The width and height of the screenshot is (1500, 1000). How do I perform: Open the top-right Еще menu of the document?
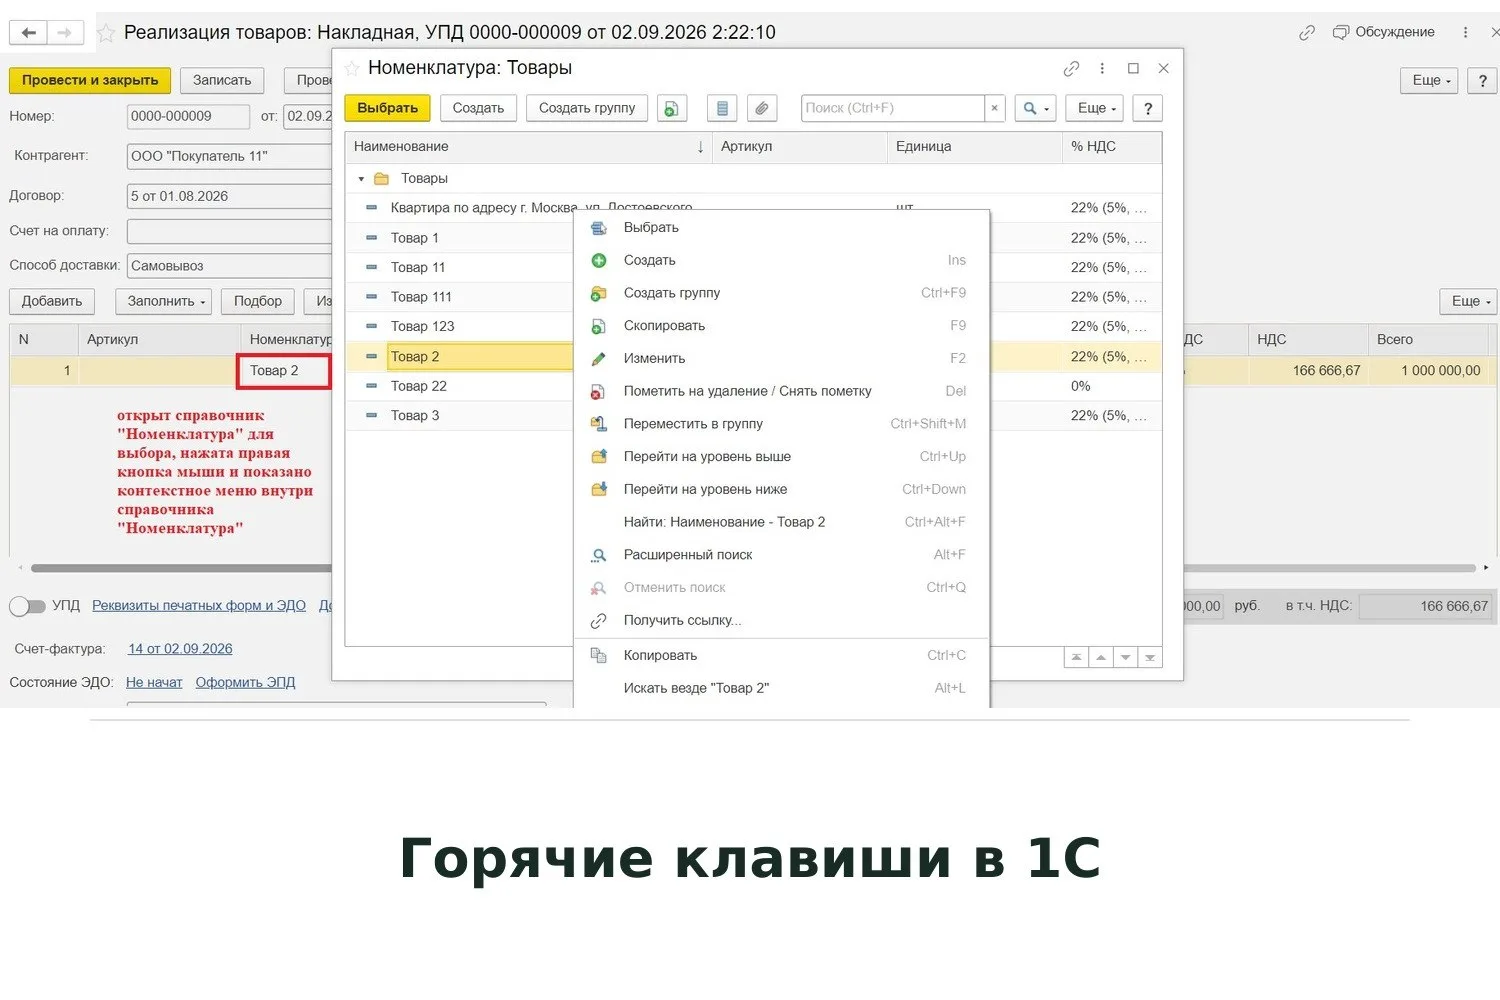point(1429,80)
